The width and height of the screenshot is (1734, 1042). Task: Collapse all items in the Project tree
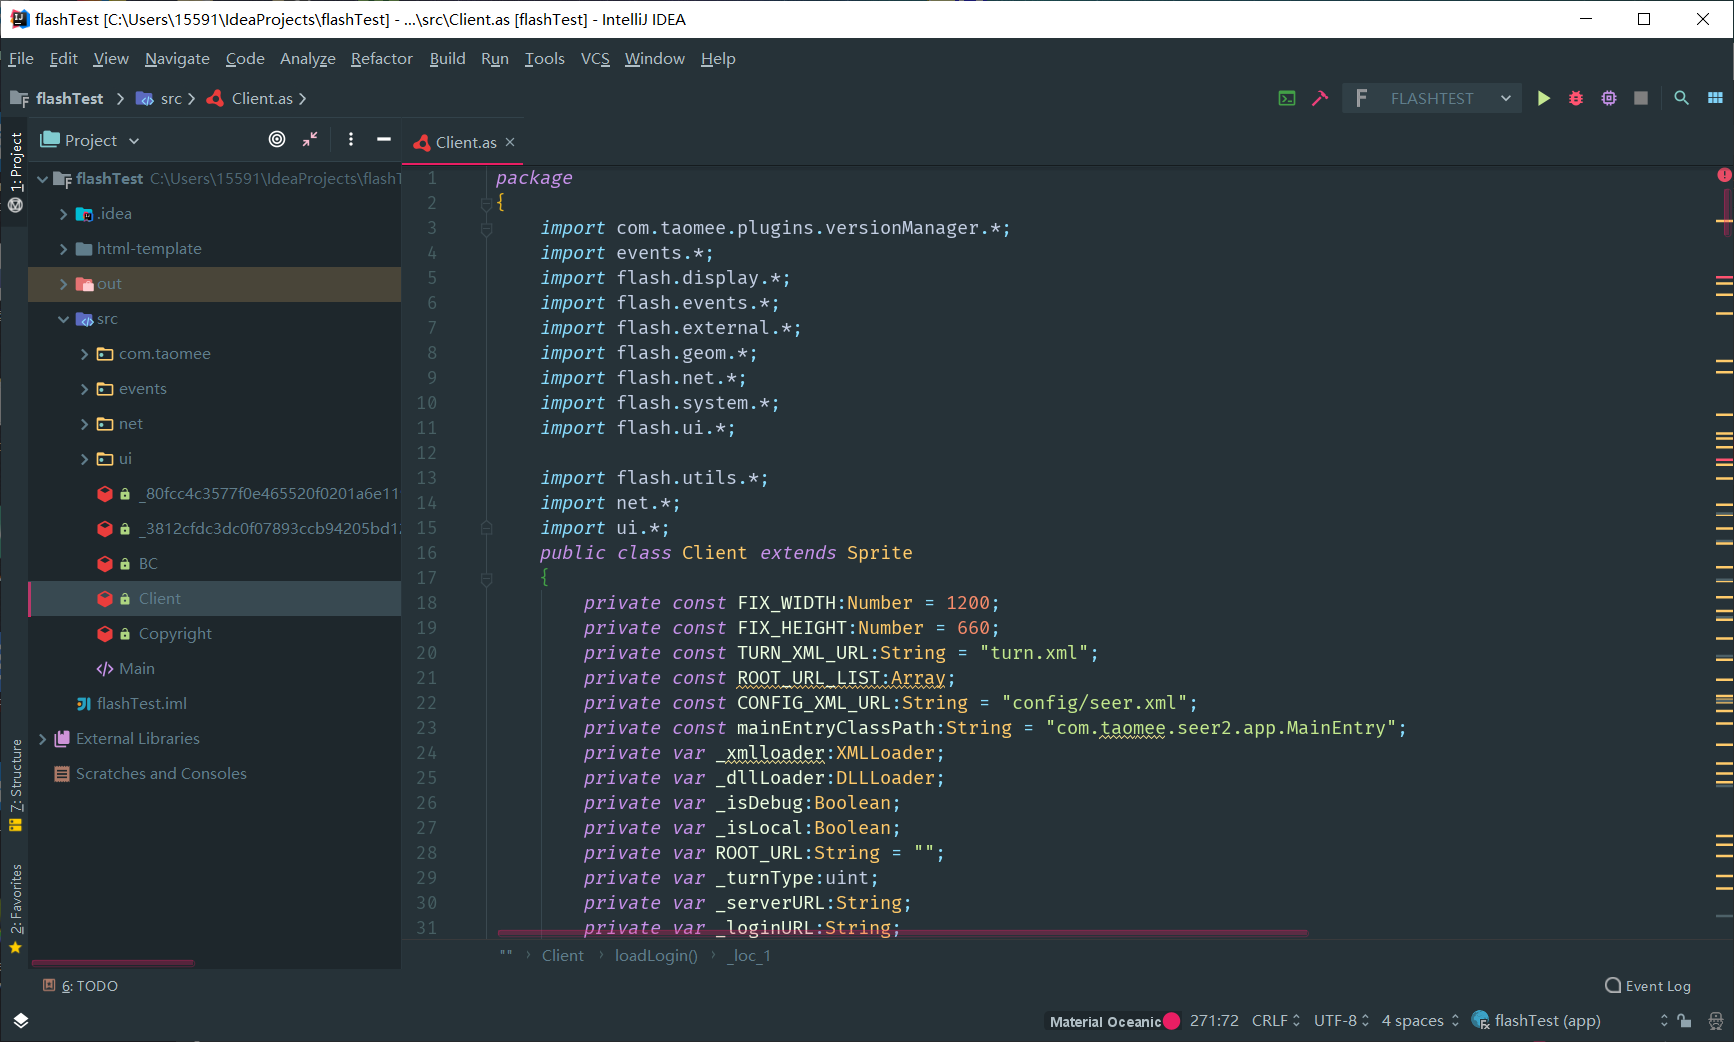(x=310, y=140)
